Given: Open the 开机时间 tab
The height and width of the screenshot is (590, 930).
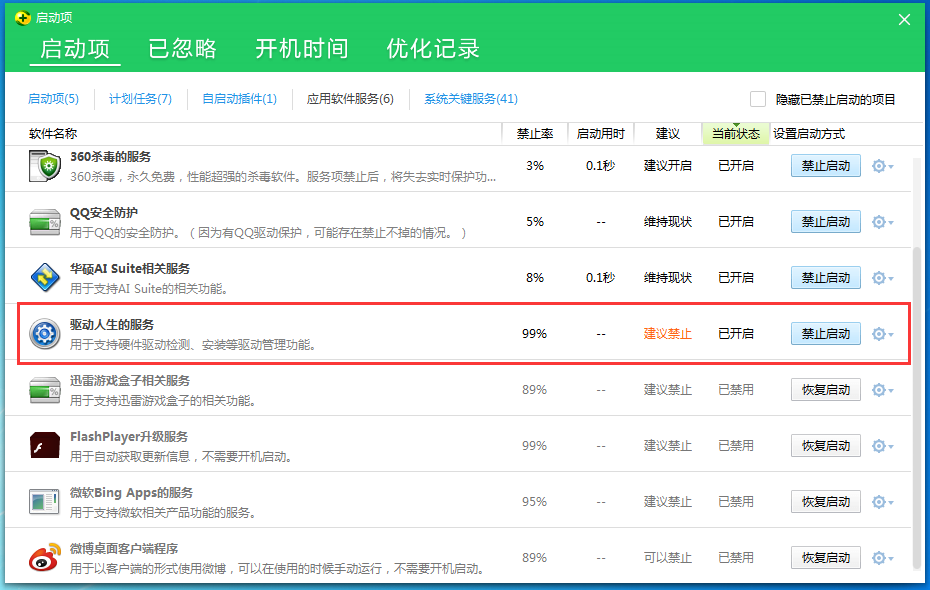Looking at the screenshot, I should pos(302,47).
